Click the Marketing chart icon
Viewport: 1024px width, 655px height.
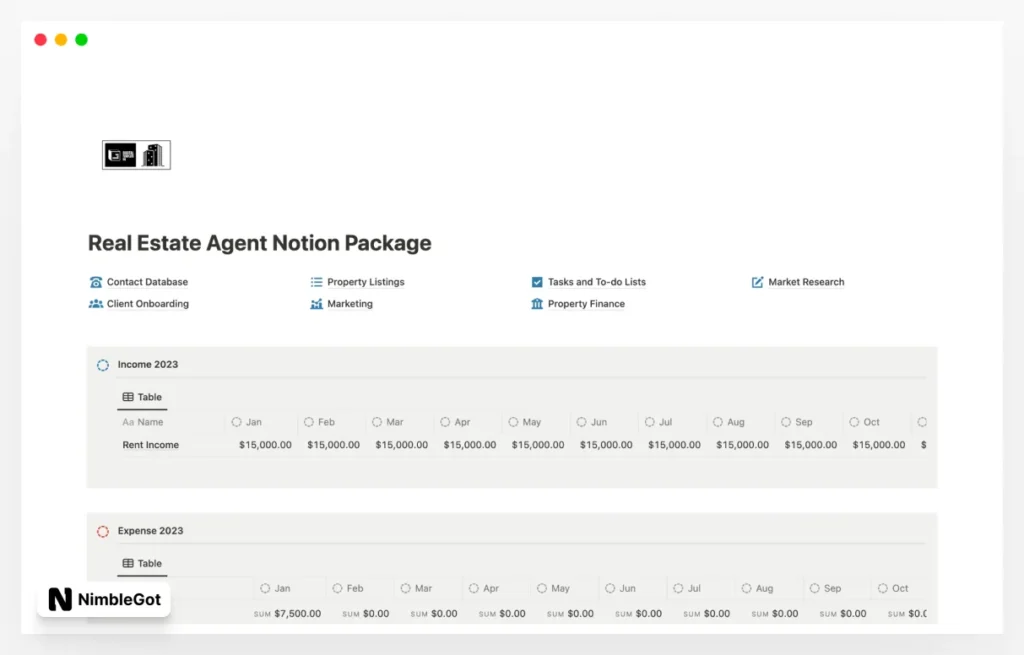click(317, 304)
